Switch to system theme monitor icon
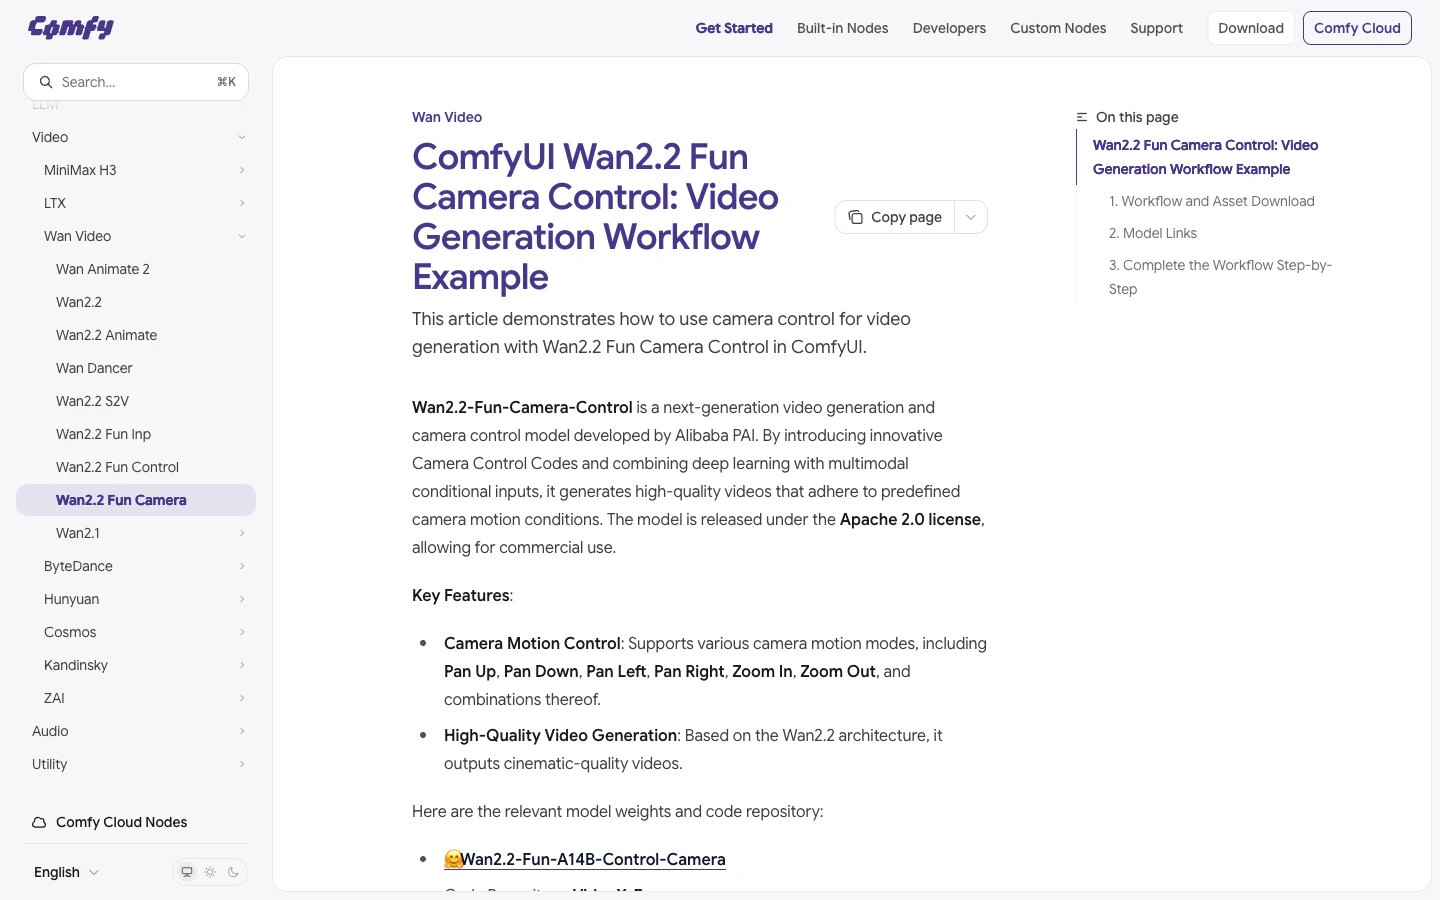Image resolution: width=1440 pixels, height=900 pixels. point(187,872)
